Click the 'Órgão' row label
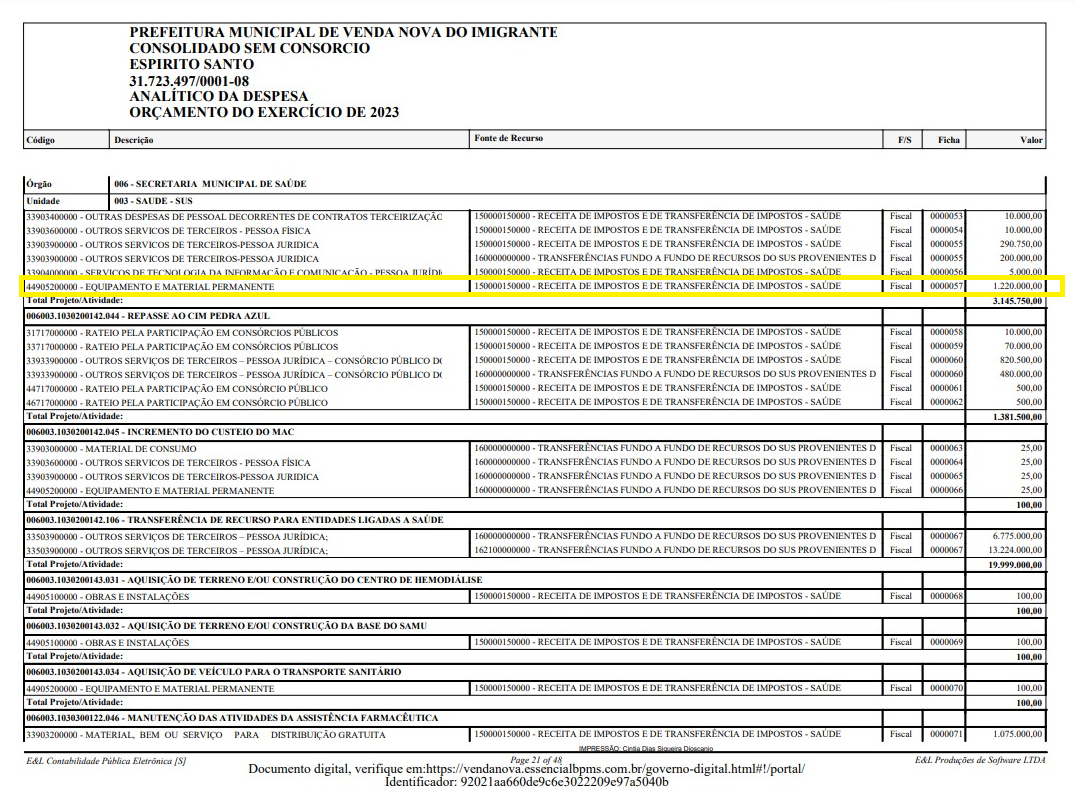 [39, 184]
